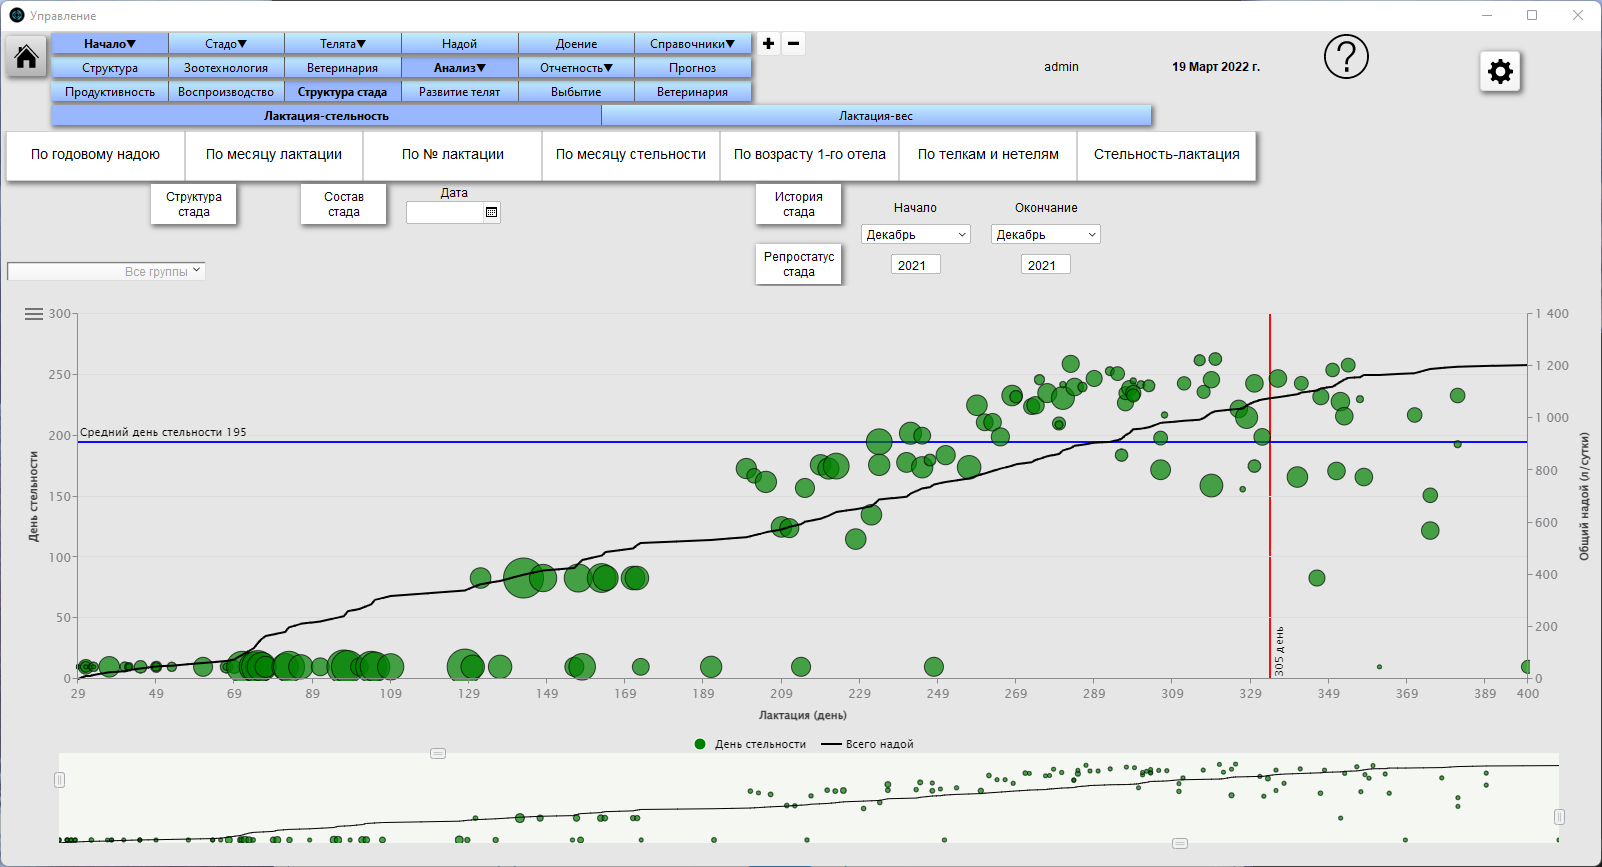Open help via the question mark icon
The height and width of the screenshot is (867, 1602).
tap(1346, 57)
